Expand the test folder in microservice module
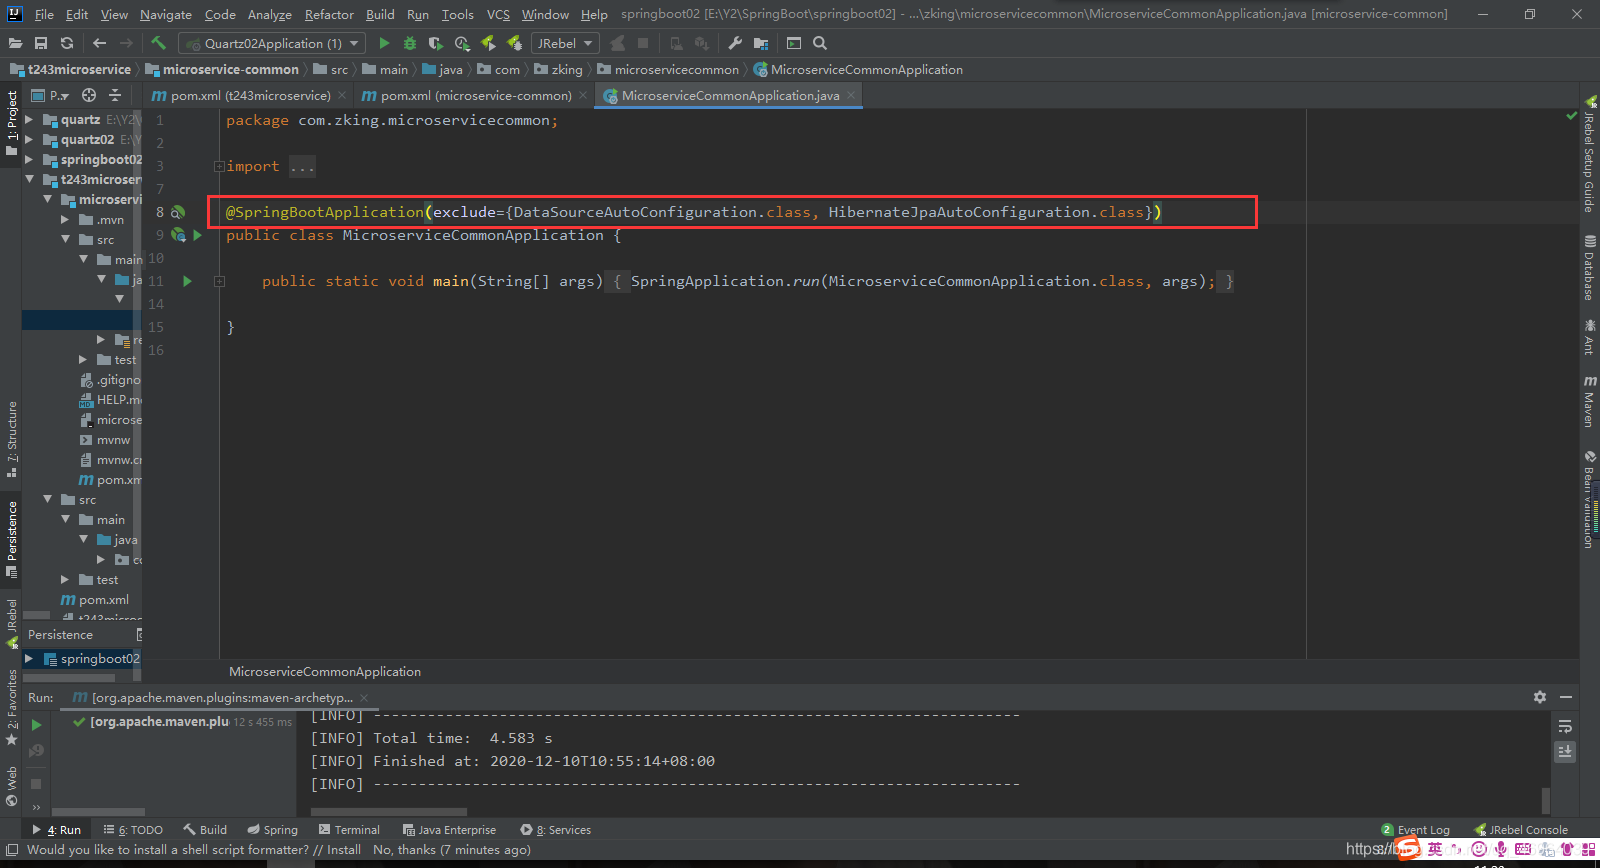 (83, 359)
